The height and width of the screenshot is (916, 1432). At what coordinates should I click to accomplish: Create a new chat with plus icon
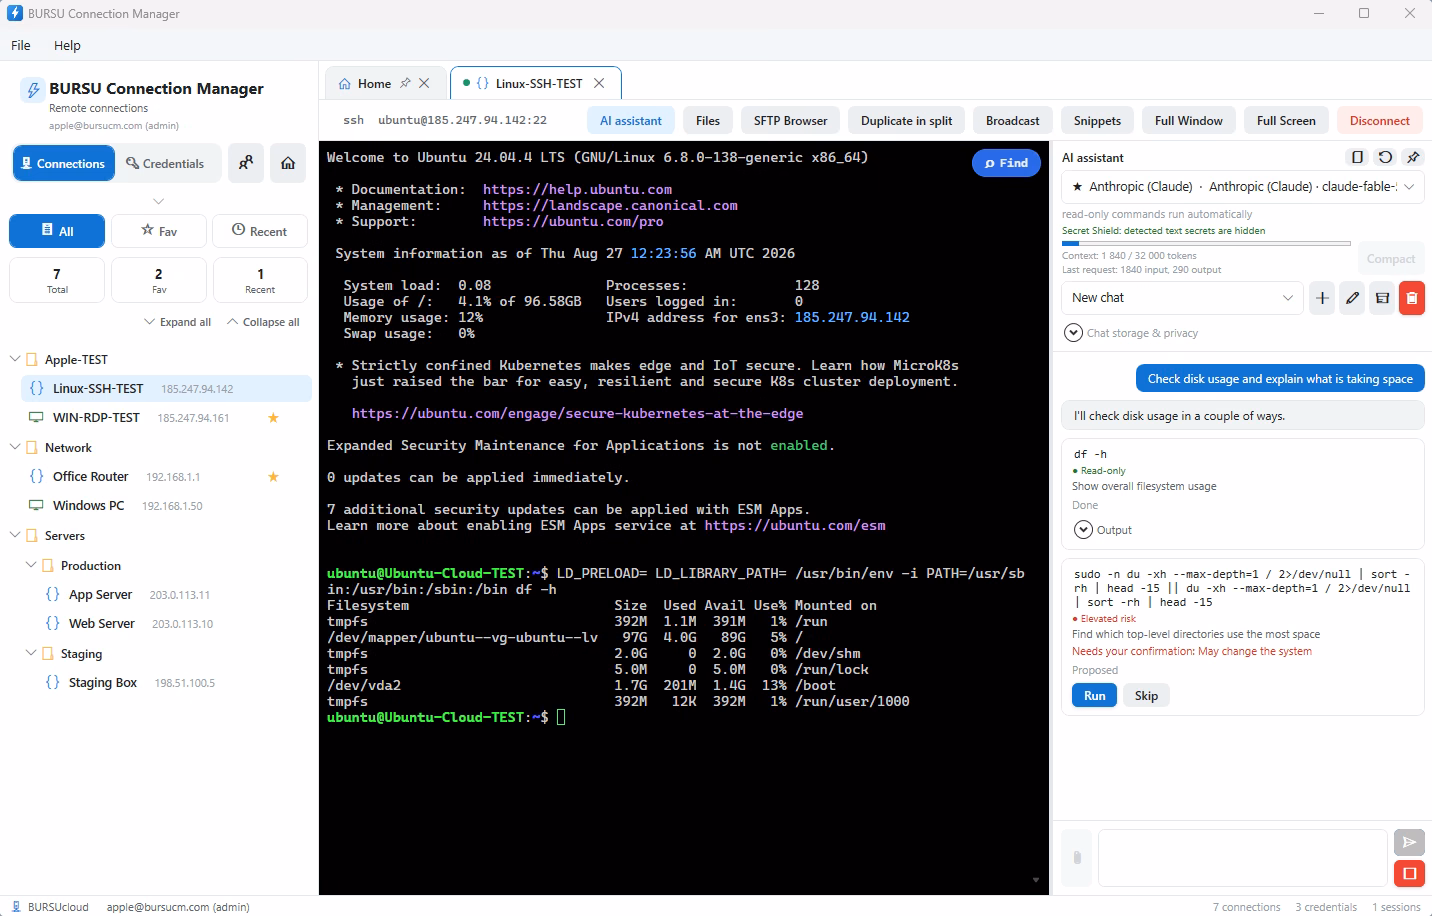1322,298
